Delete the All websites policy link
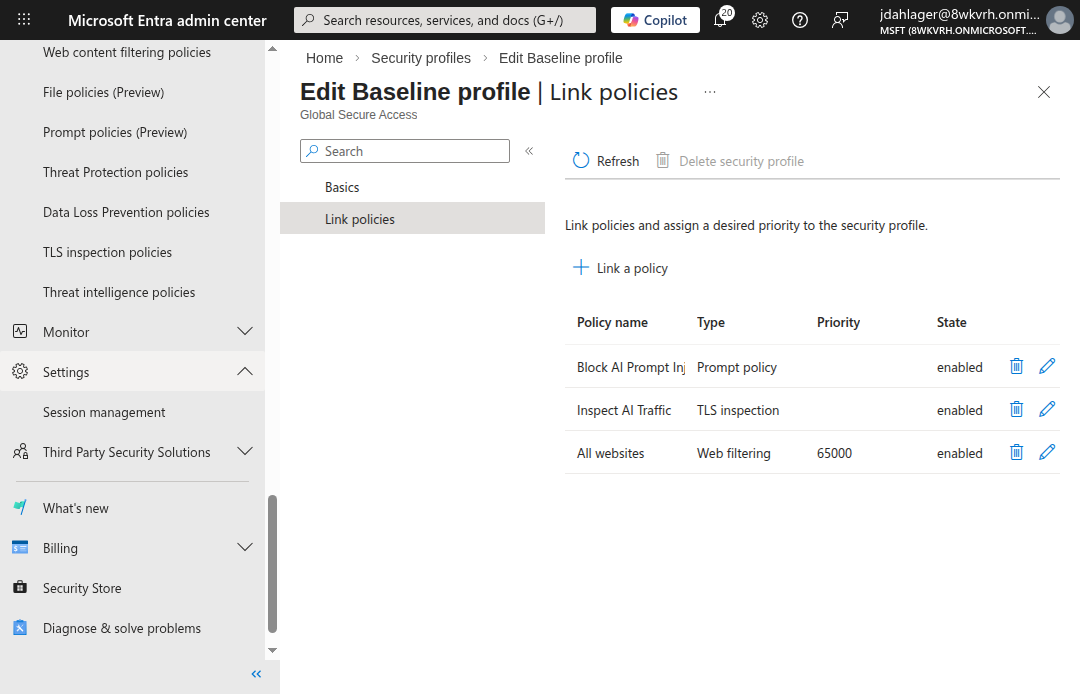This screenshot has width=1080, height=694. 1016,452
